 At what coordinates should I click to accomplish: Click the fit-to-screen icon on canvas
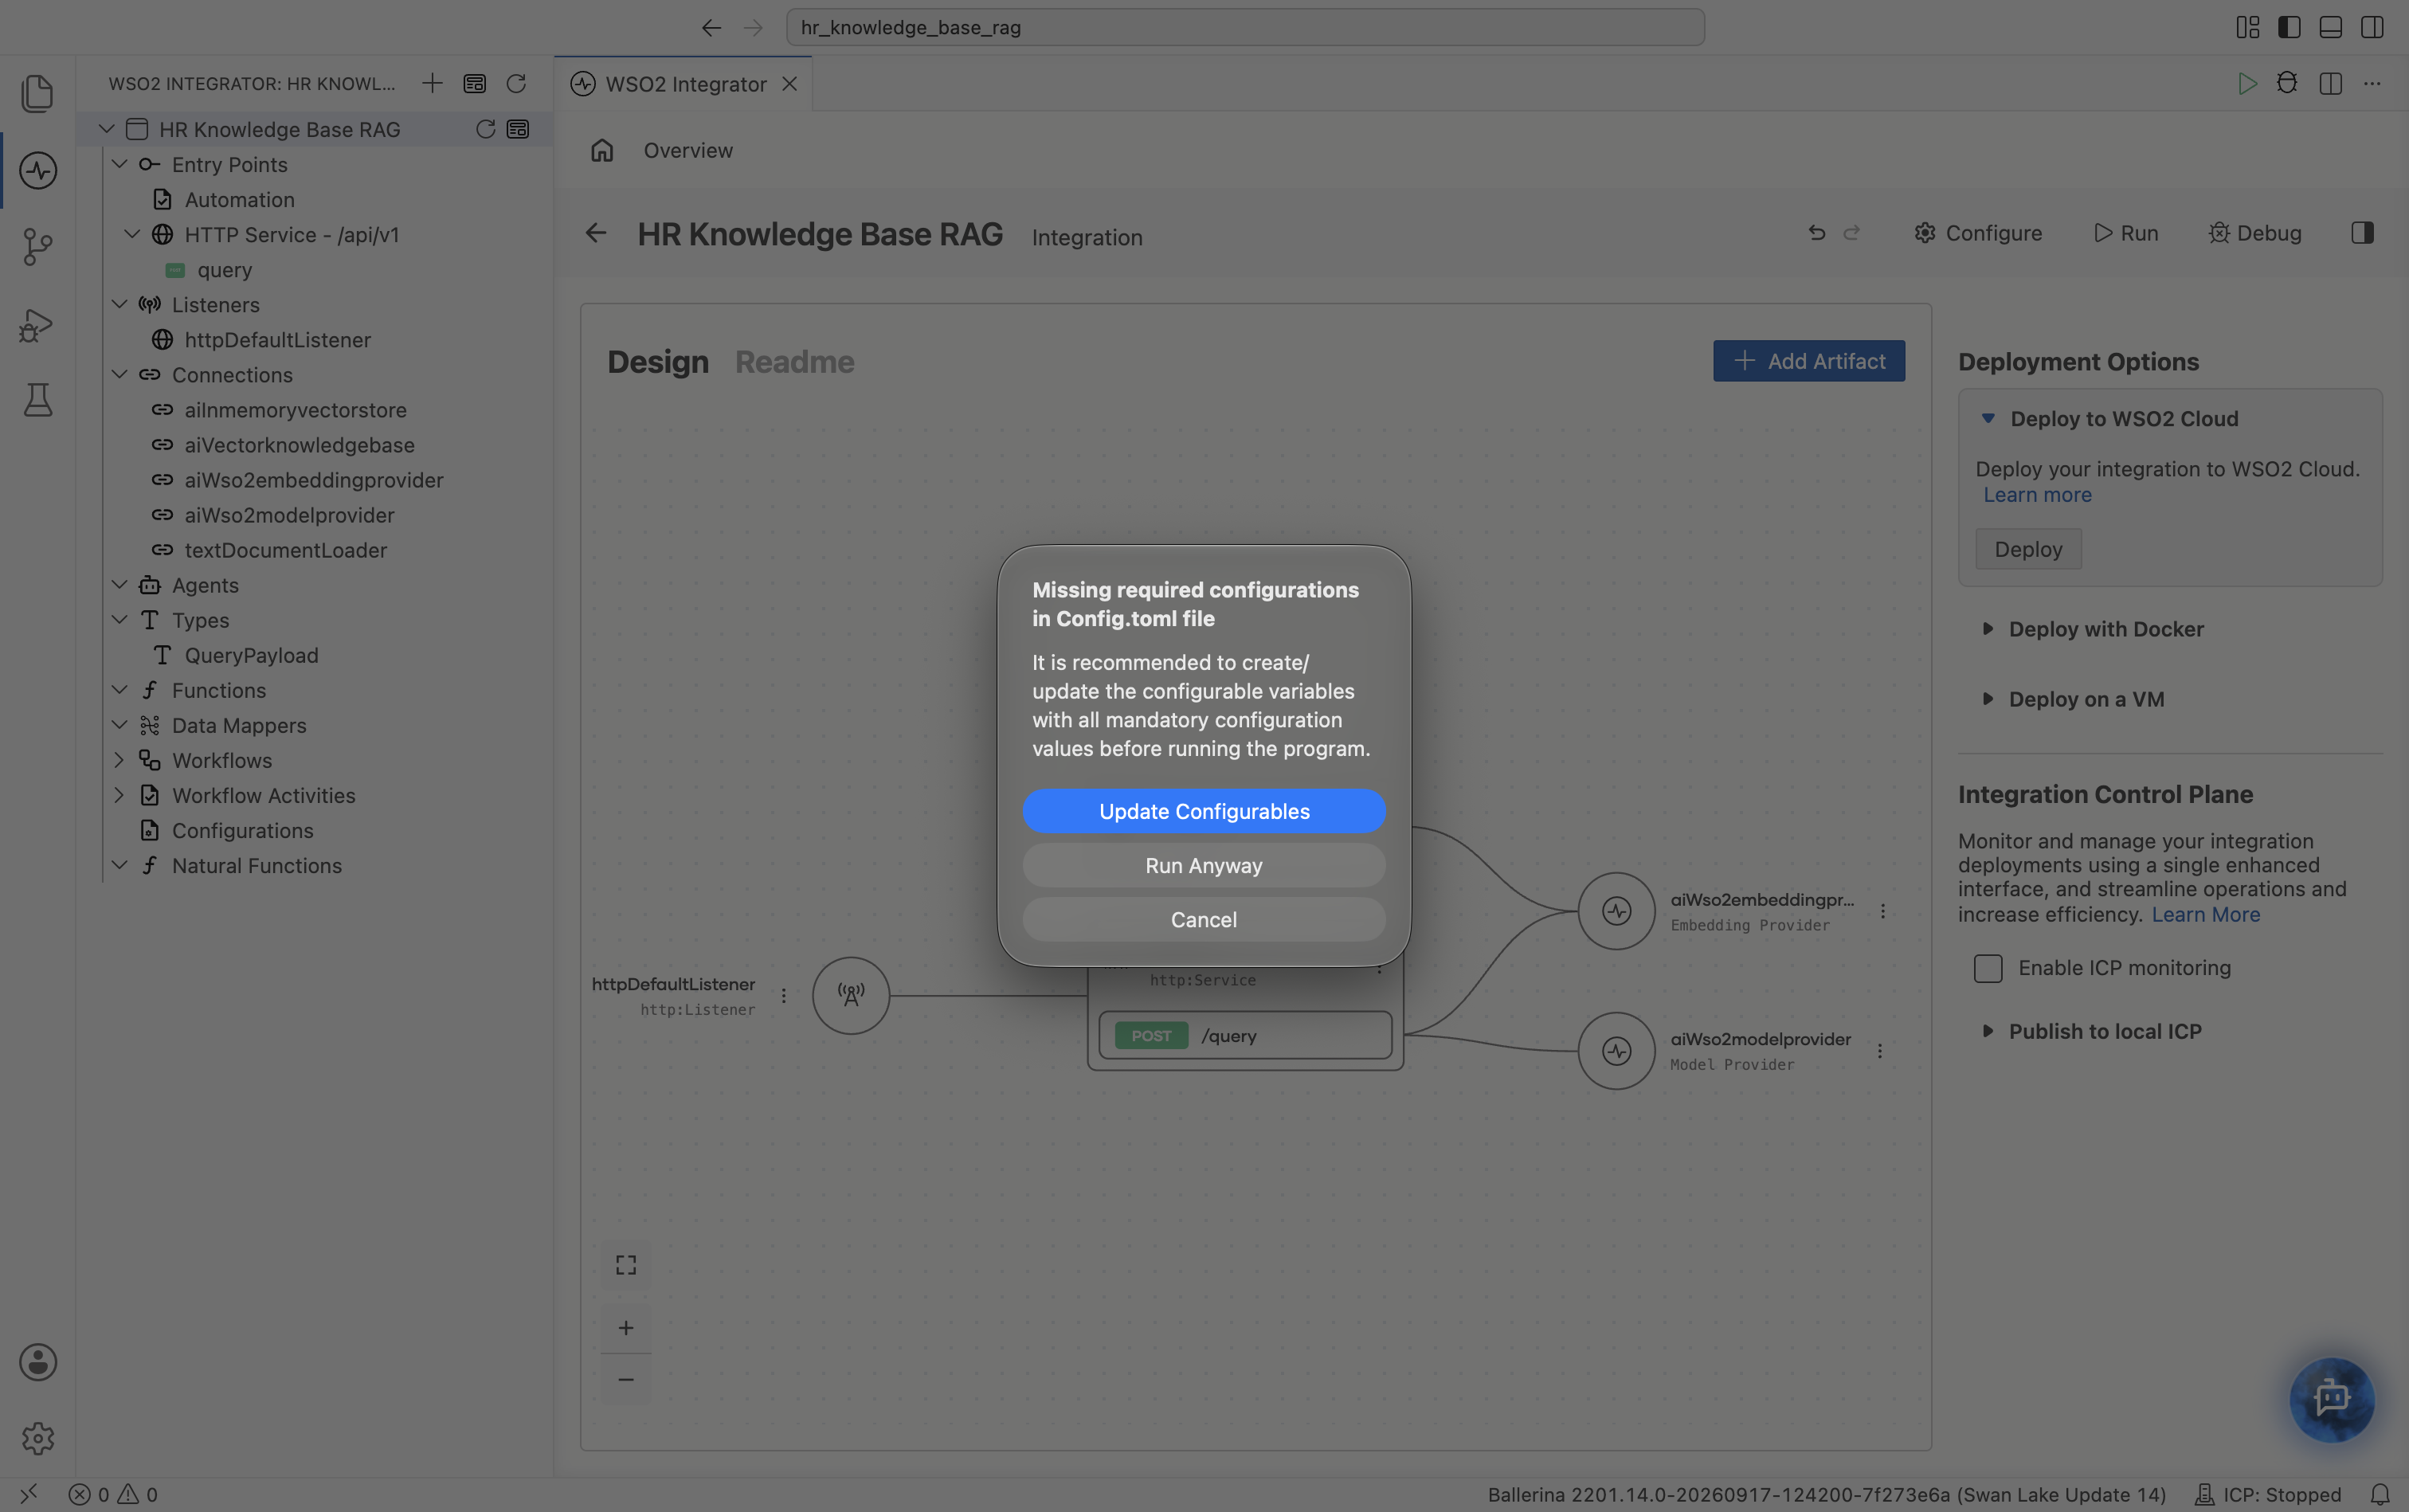tap(626, 1265)
